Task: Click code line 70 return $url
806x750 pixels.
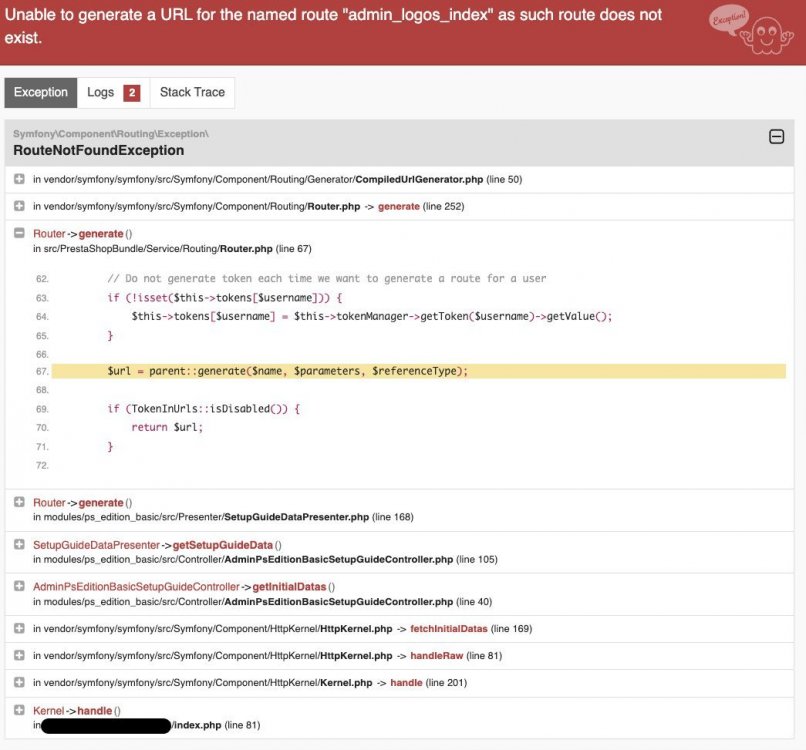Action: [x=167, y=427]
